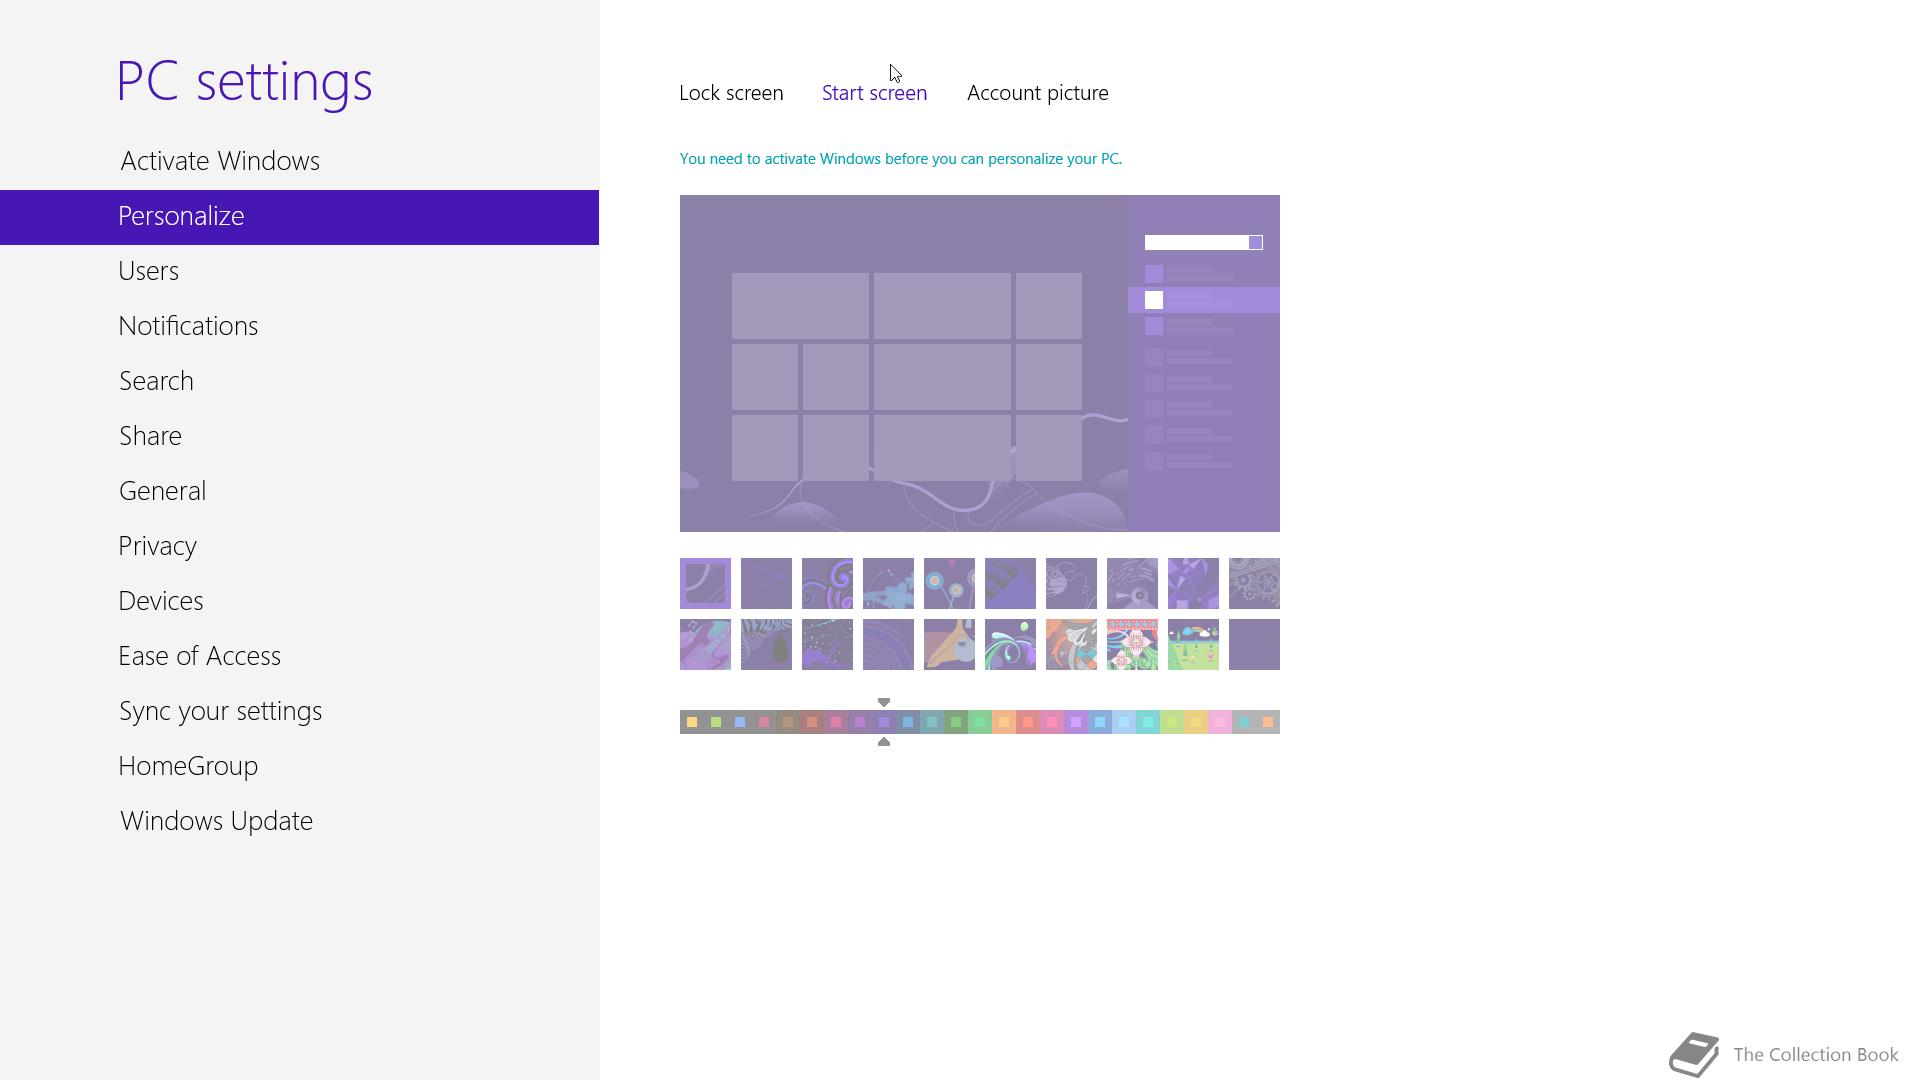Click the bottom triangle marker on color slider

(x=884, y=742)
